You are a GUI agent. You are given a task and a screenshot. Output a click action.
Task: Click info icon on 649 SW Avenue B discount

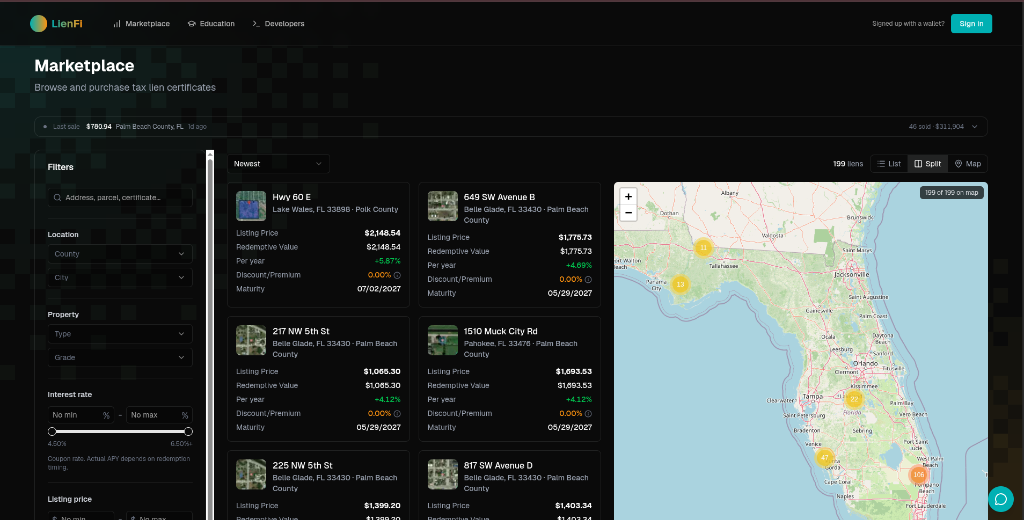(x=588, y=280)
